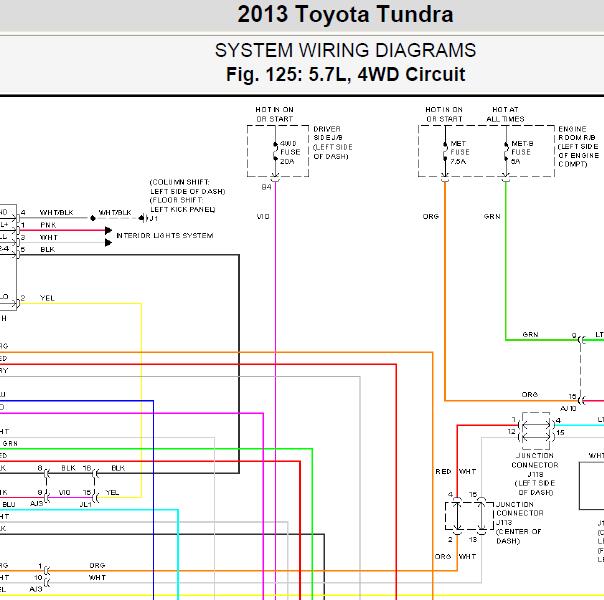604x600 pixels.
Task: Click the 4WD FUSE 20A symbol
Action: (275, 151)
